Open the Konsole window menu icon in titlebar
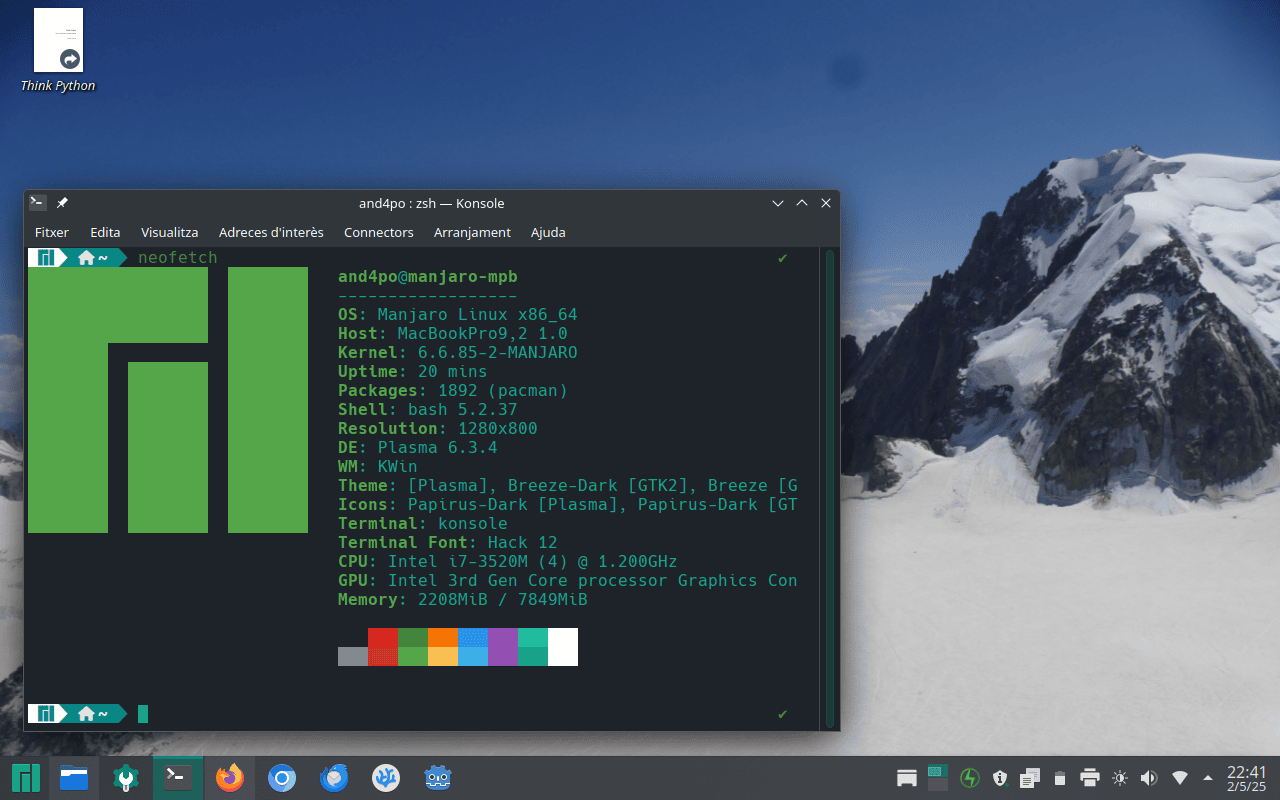 pos(37,203)
